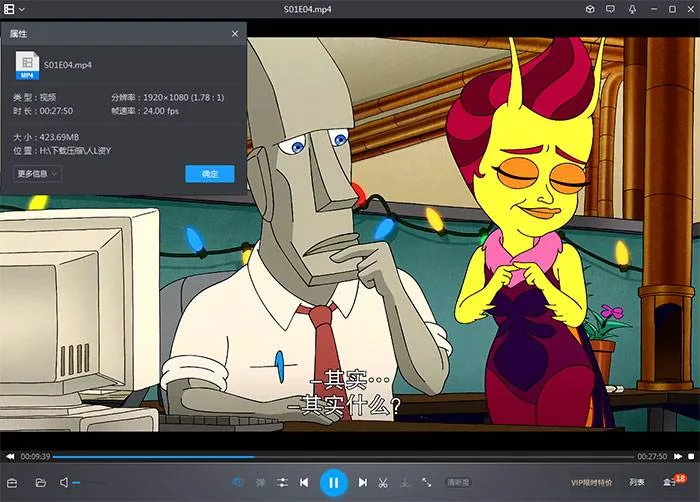Select the duration 00:27:50 value in properties
Viewport: 700px width, 502px height.
pyautogui.click(x=56, y=111)
